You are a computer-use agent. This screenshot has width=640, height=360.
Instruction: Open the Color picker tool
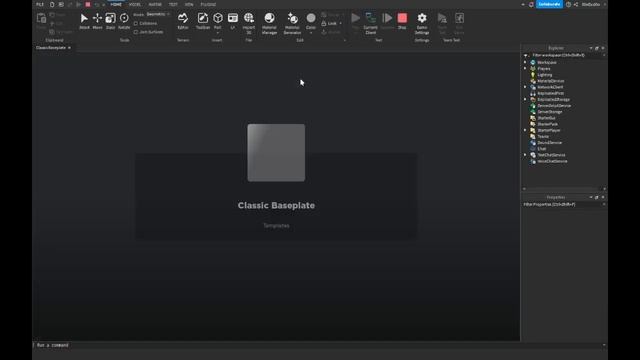[x=311, y=20]
